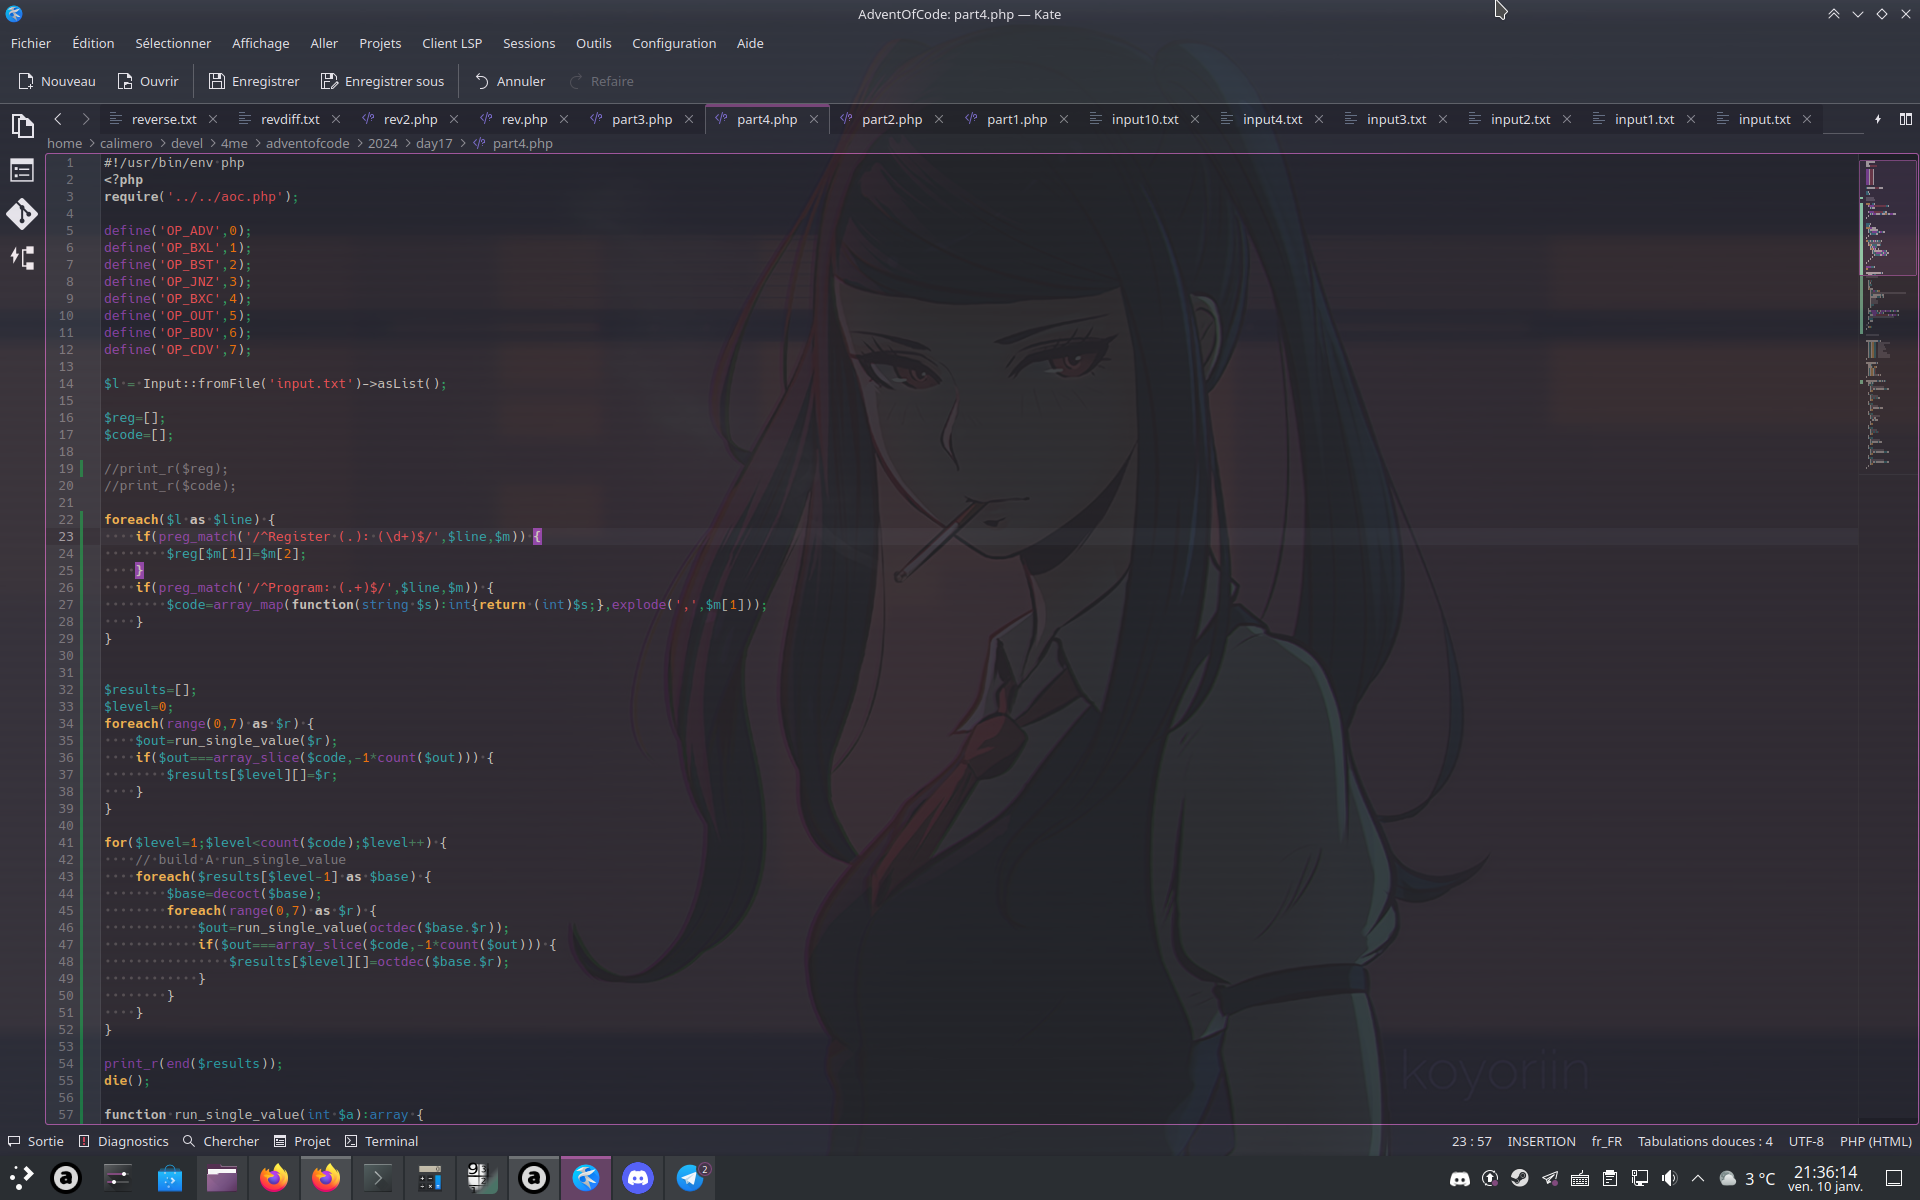The width and height of the screenshot is (1920, 1200).
Task: Click the quick open pin icon
Action: (x=1878, y=119)
